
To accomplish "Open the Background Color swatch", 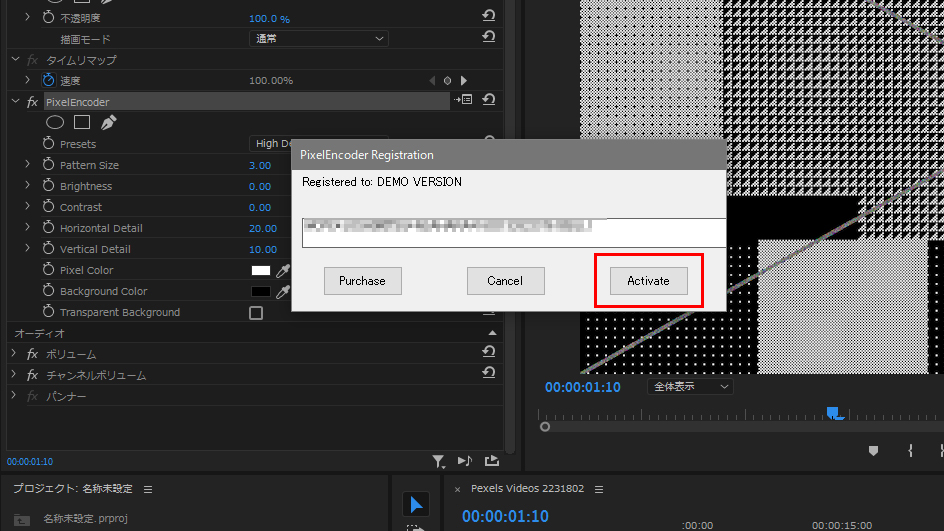I will [261, 291].
